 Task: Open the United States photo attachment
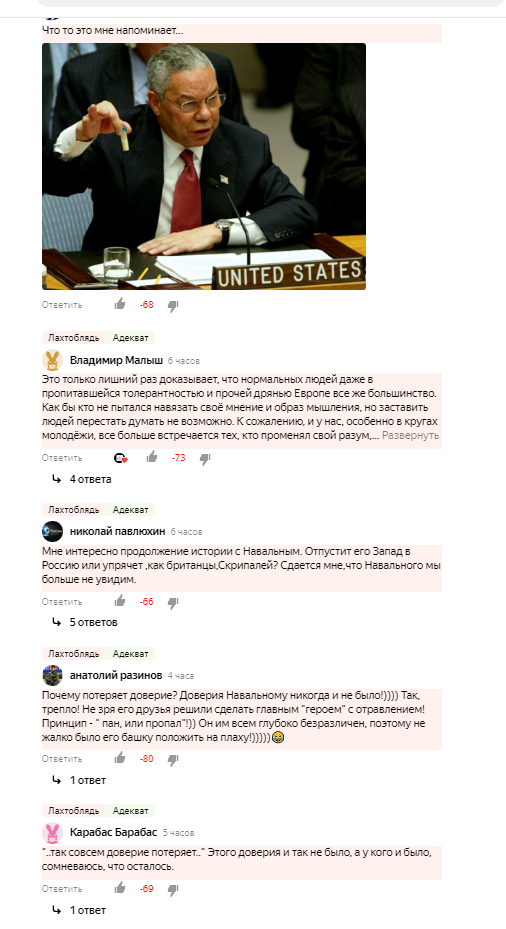pyautogui.click(x=204, y=166)
